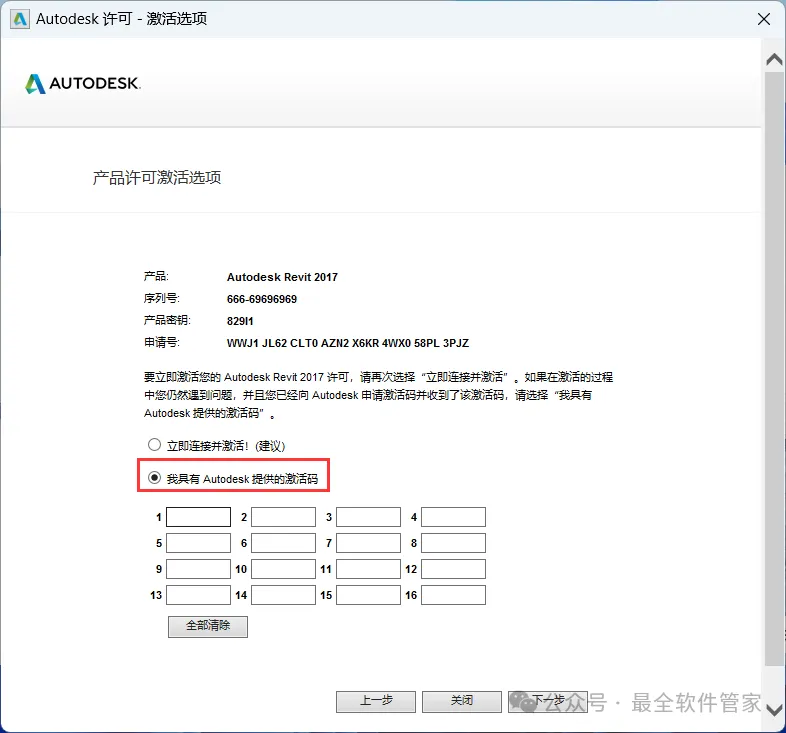Click the '产品密钥:' label

[167, 320]
